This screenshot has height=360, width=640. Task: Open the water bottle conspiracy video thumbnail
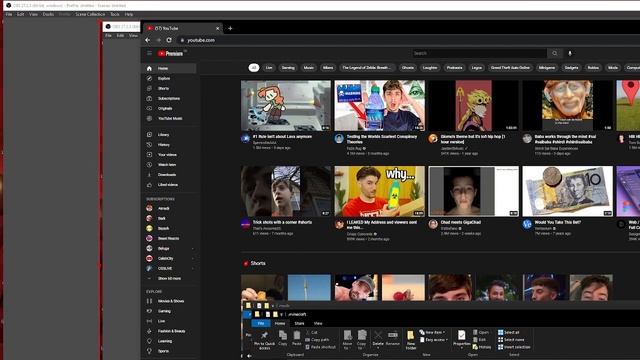pyautogui.click(x=380, y=105)
